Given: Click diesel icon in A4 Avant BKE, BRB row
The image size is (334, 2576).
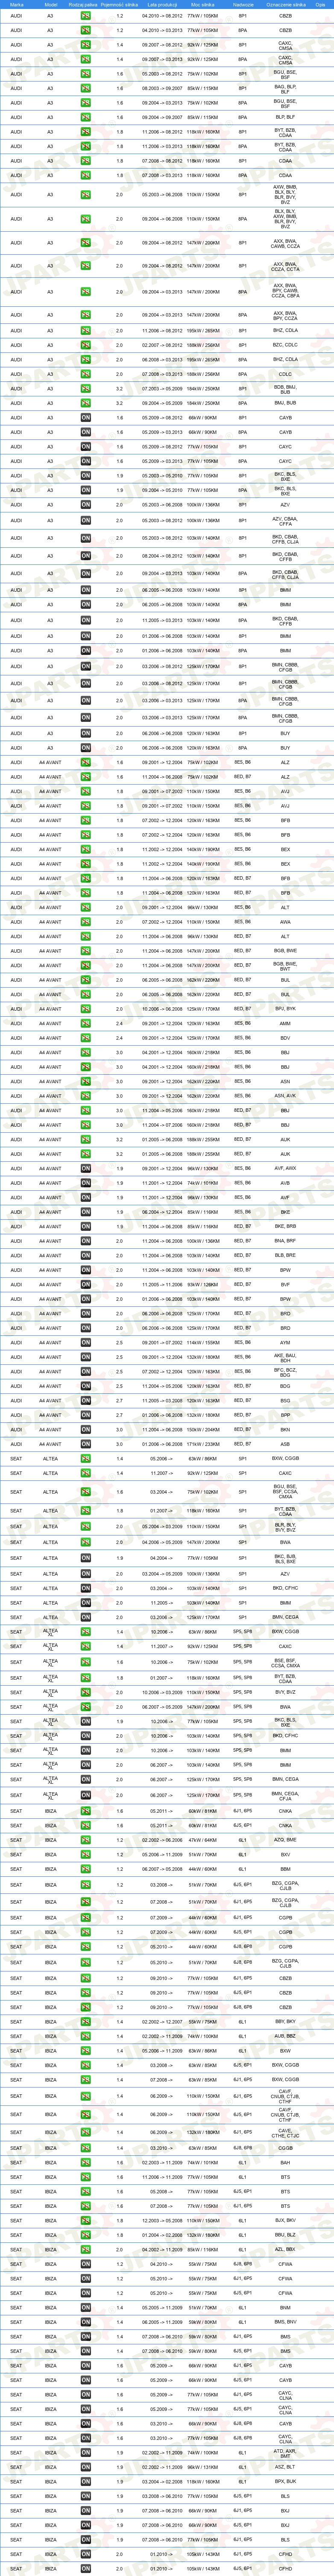Looking at the screenshot, I should click(x=85, y=1226).
